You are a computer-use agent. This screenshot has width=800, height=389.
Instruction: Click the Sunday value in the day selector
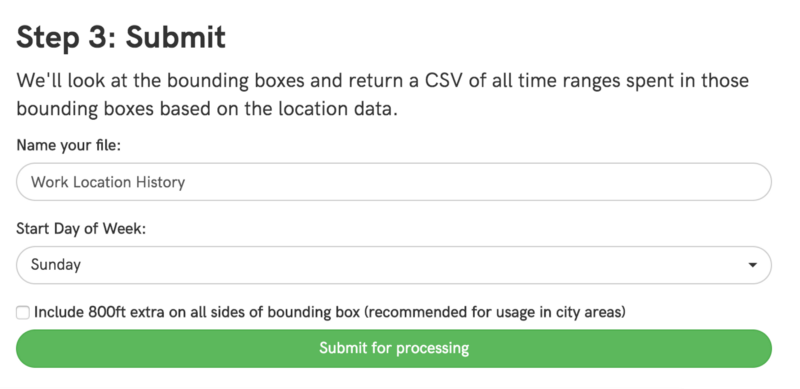point(56,265)
